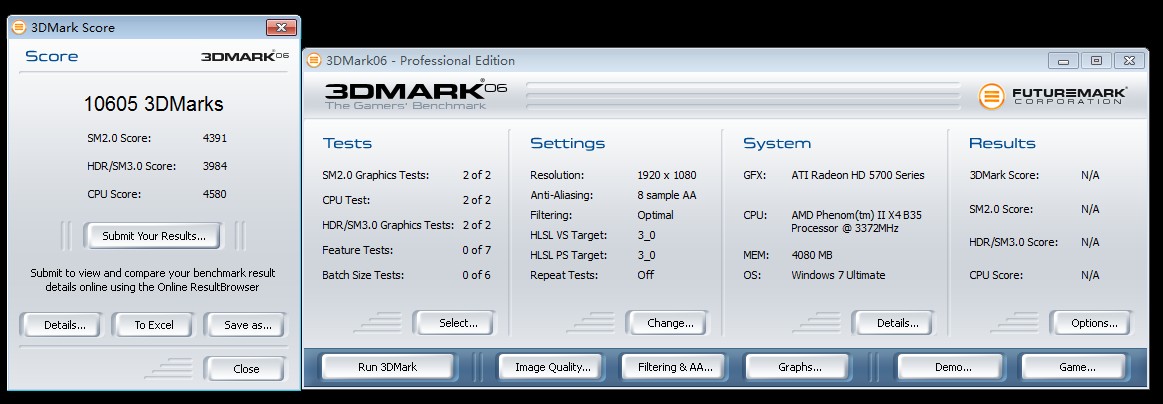The image size is (1163, 404).
Task: Click HDR/SM3.0 Score value 3984
Action: pos(214,166)
